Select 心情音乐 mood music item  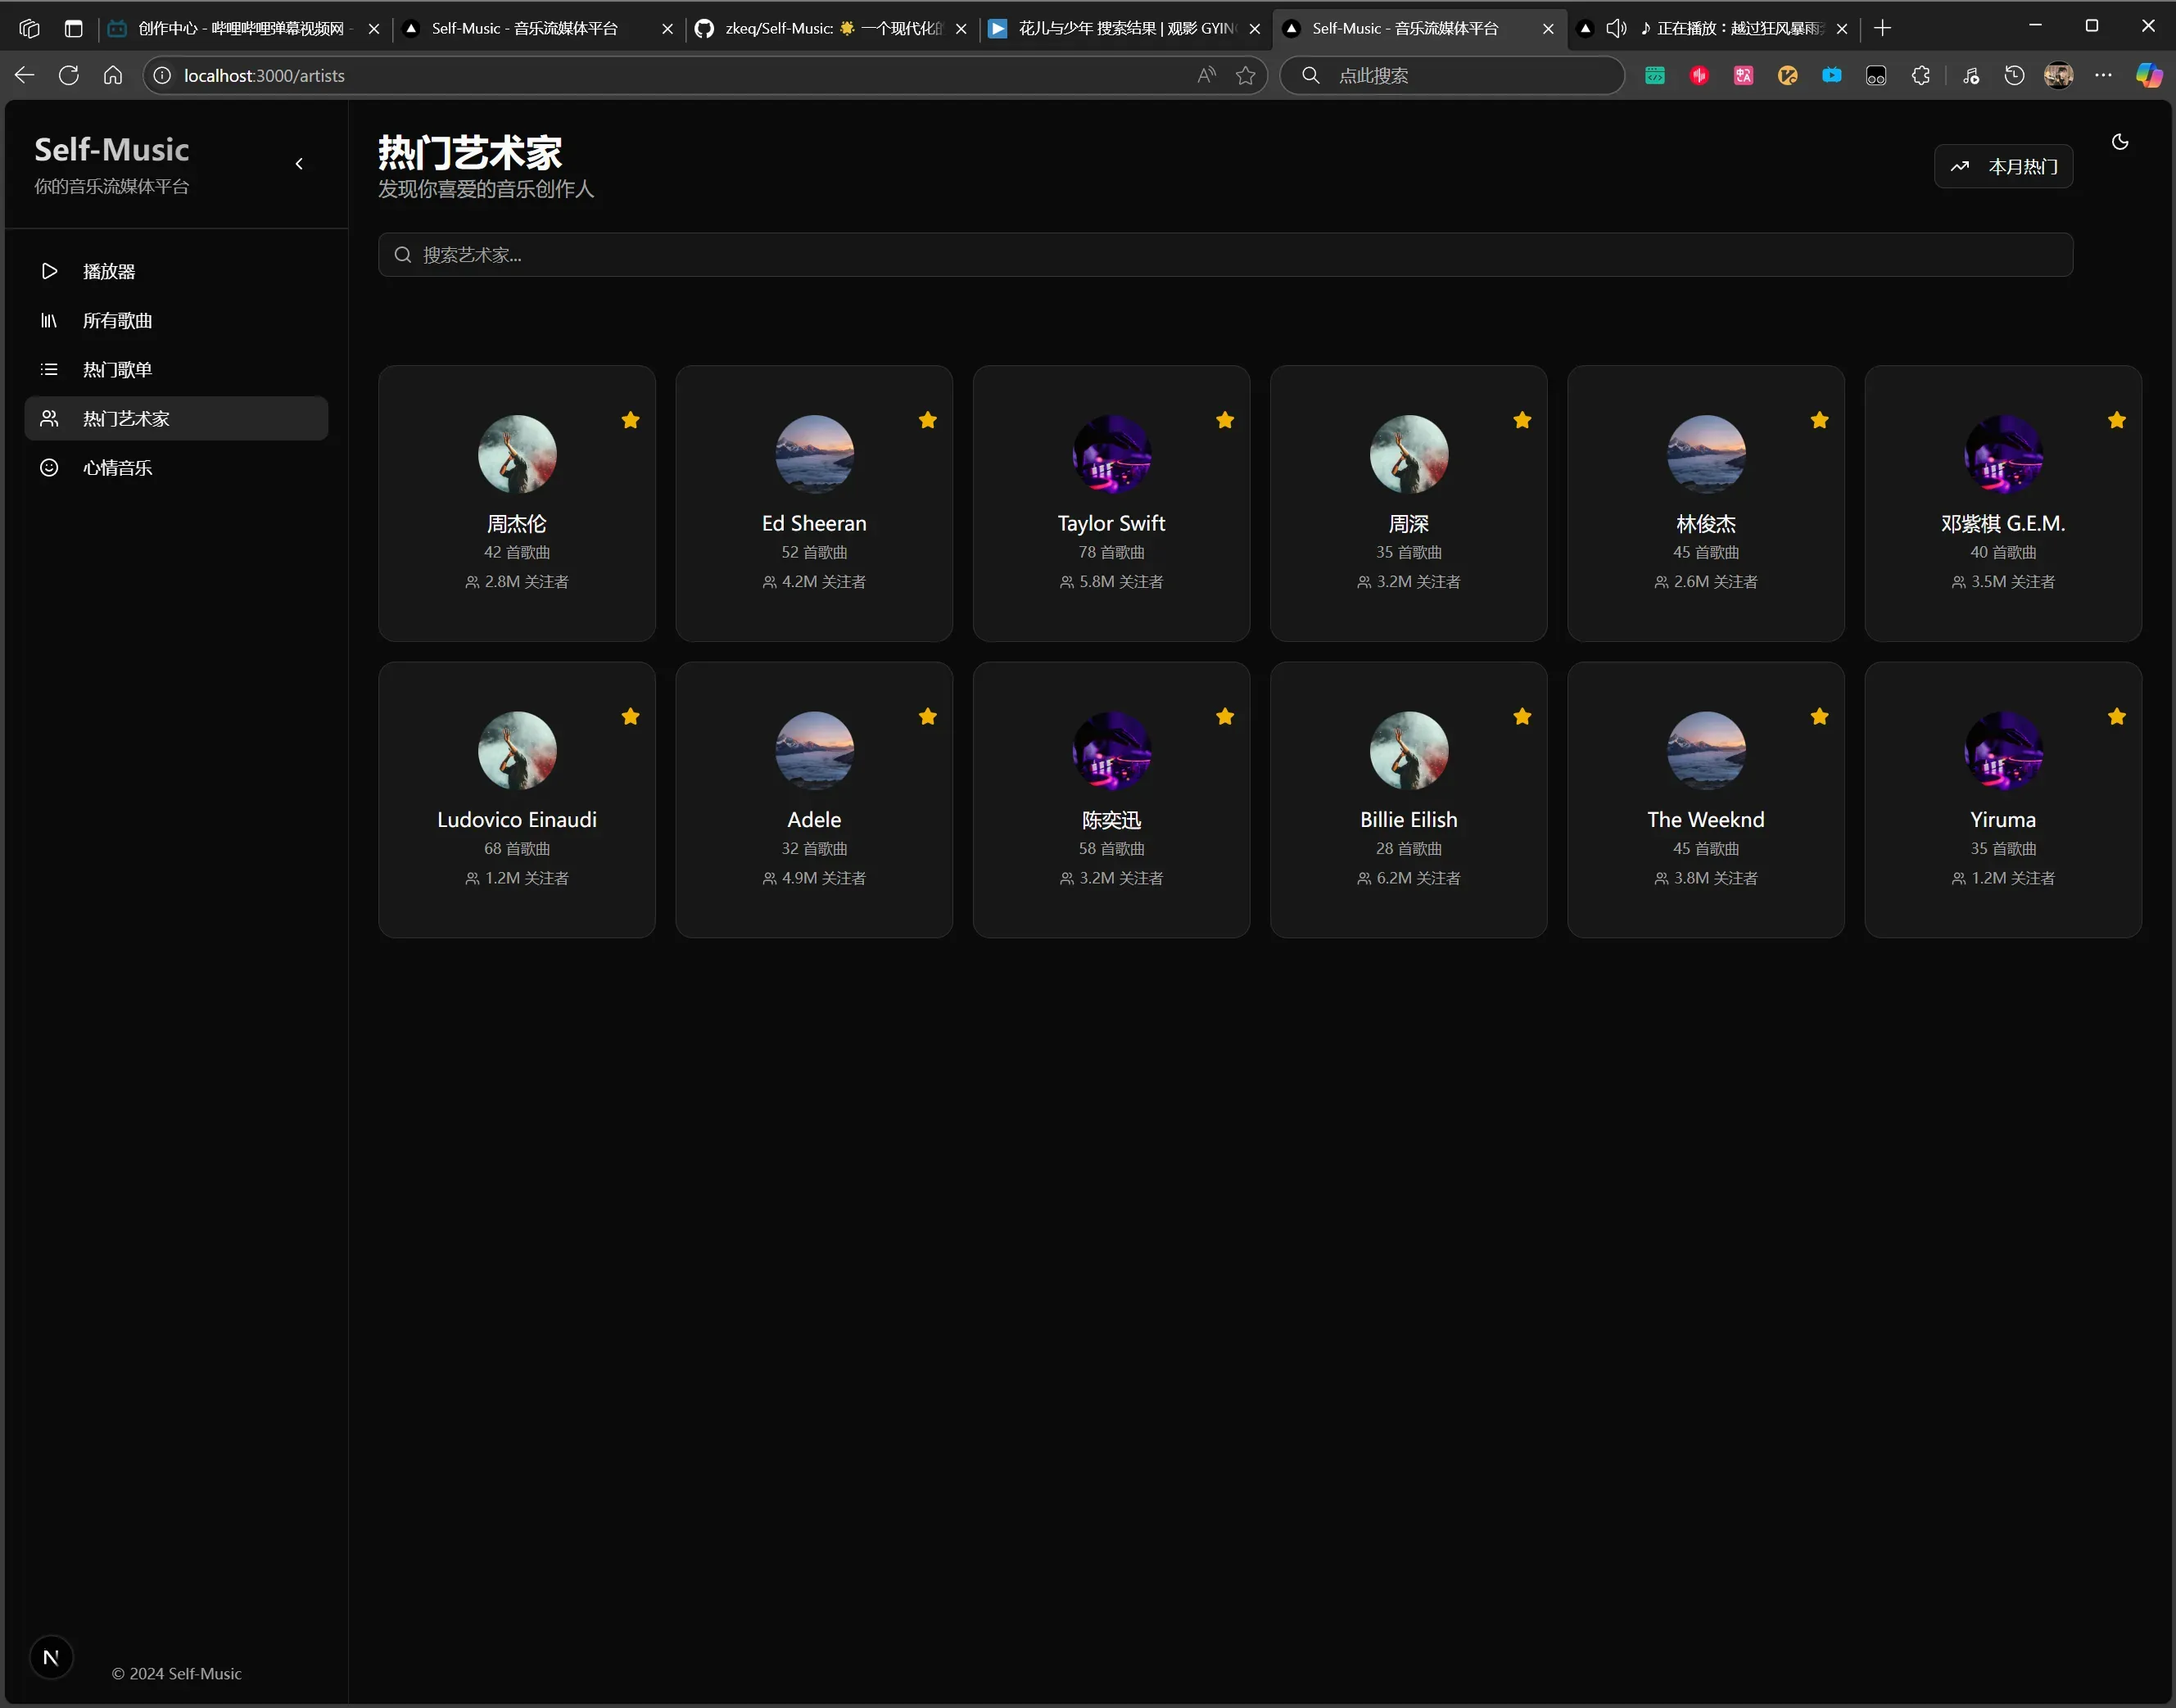(117, 467)
